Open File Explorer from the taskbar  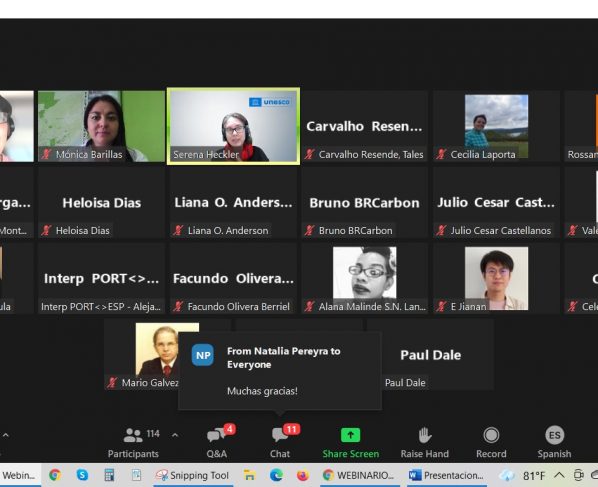(x=249, y=475)
